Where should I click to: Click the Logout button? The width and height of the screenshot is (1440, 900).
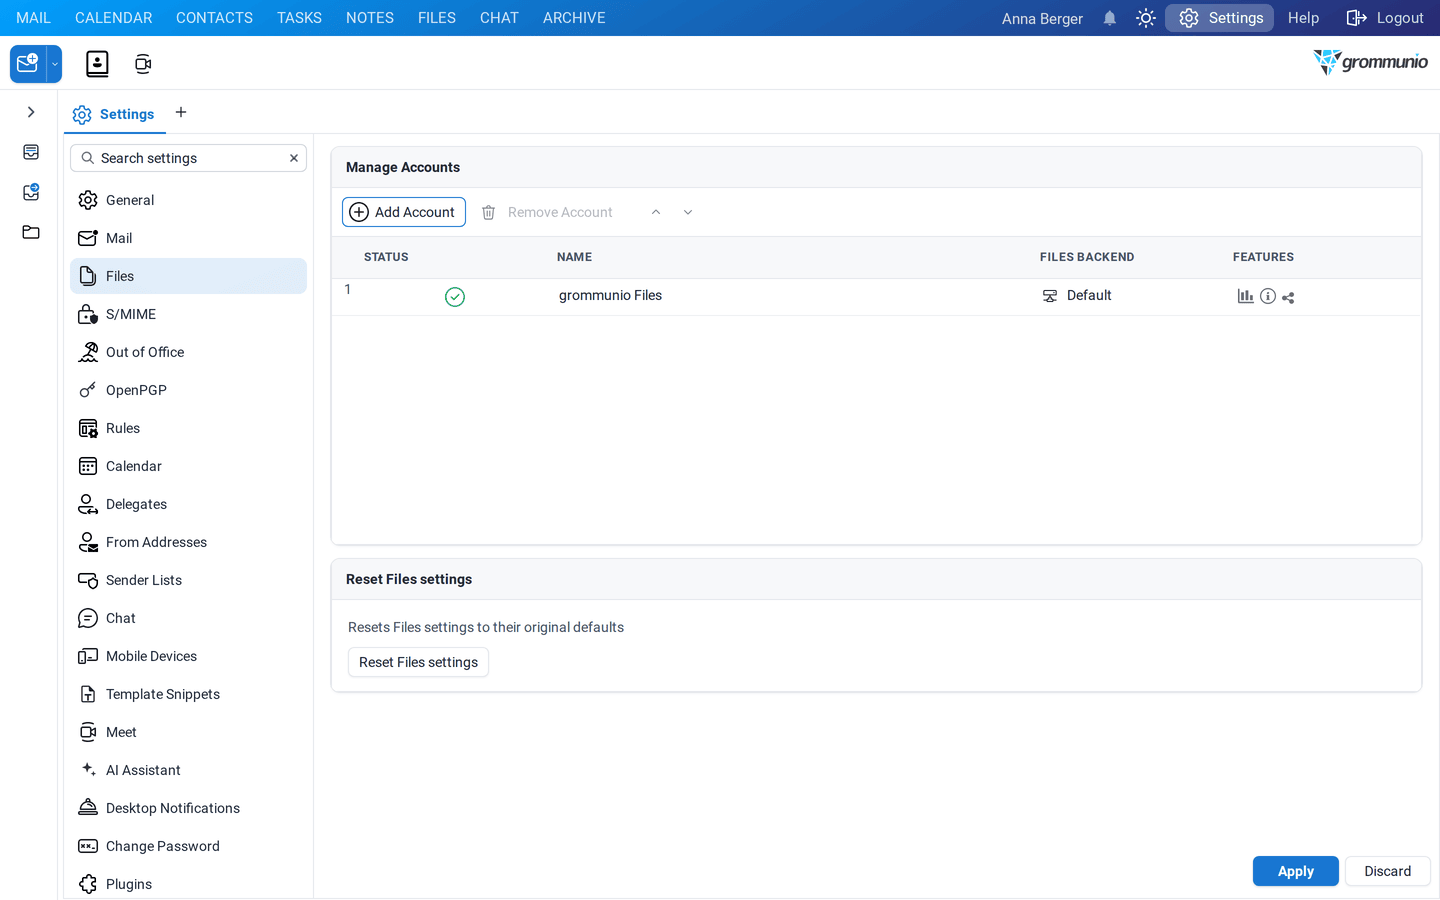point(1385,18)
